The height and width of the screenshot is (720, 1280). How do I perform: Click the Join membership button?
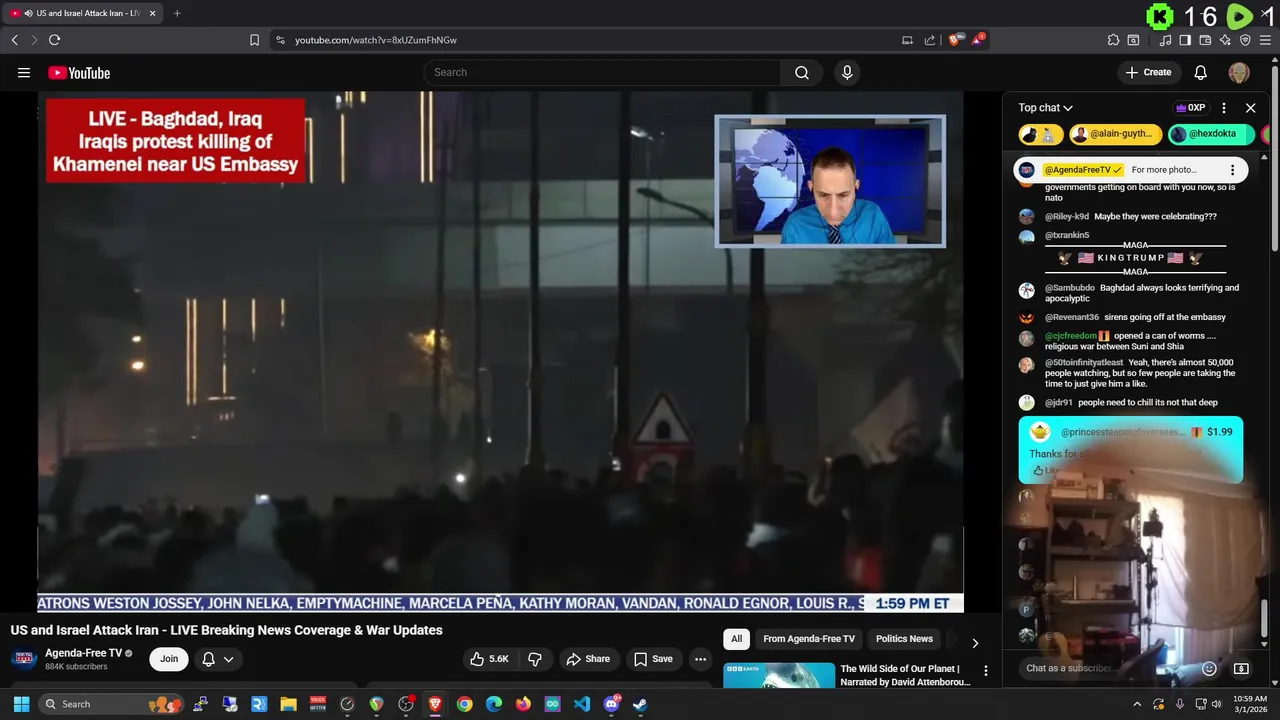point(169,659)
